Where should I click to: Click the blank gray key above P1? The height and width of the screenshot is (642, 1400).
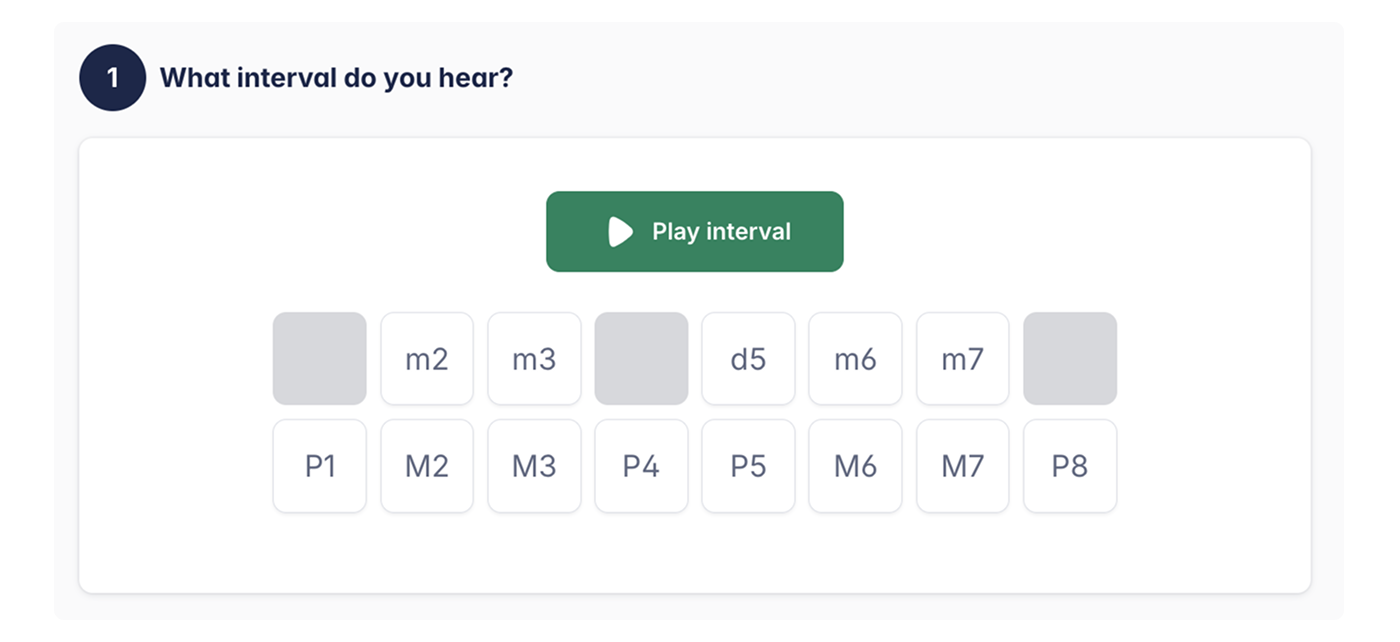coord(320,359)
